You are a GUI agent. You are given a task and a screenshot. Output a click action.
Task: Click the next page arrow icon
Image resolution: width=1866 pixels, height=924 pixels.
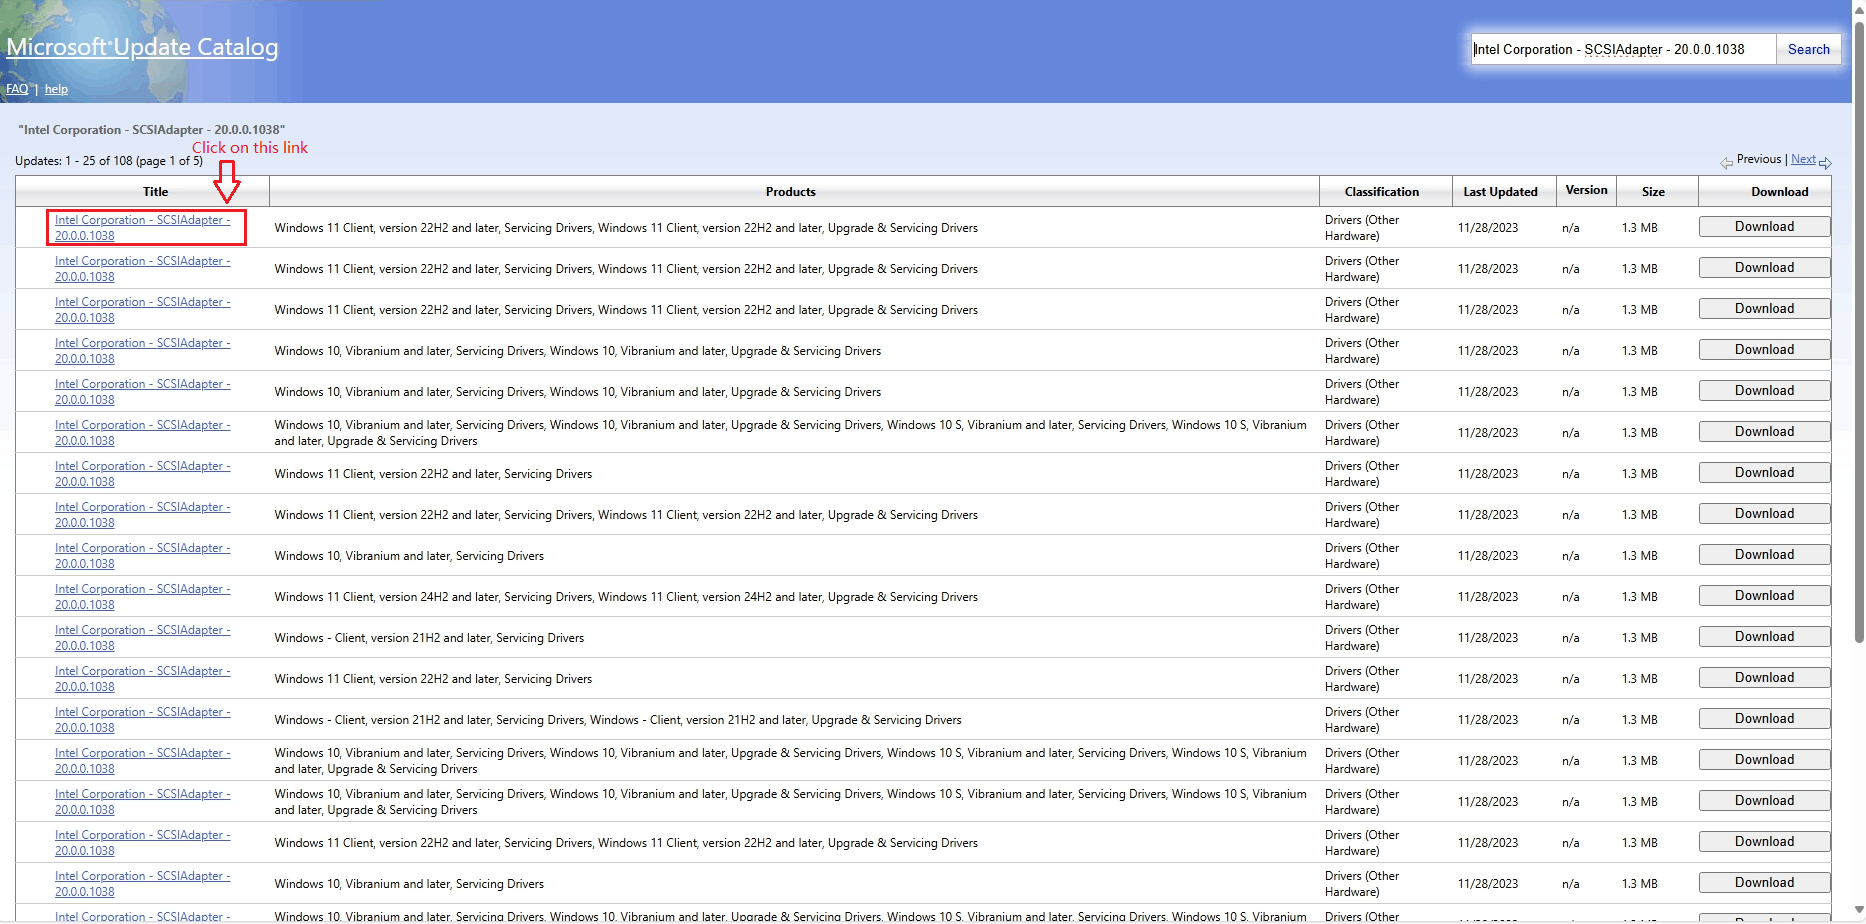coord(1825,163)
